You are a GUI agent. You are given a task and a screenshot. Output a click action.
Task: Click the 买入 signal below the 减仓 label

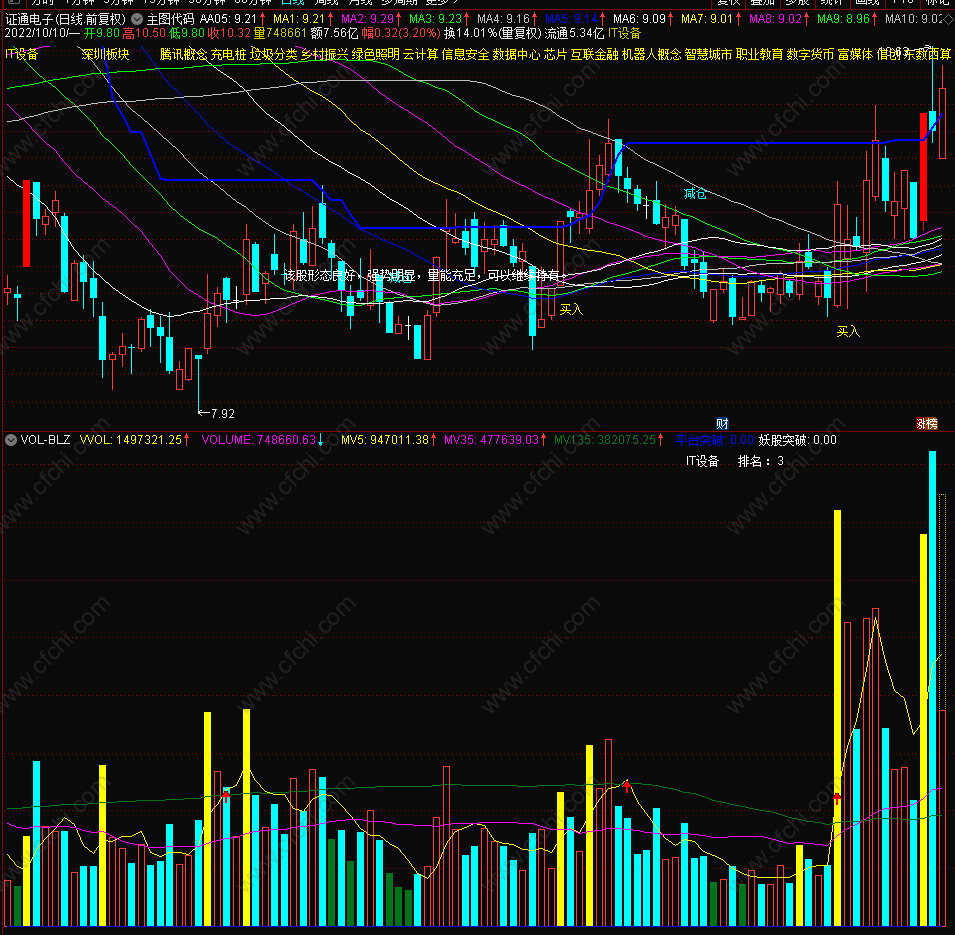[x=848, y=331]
